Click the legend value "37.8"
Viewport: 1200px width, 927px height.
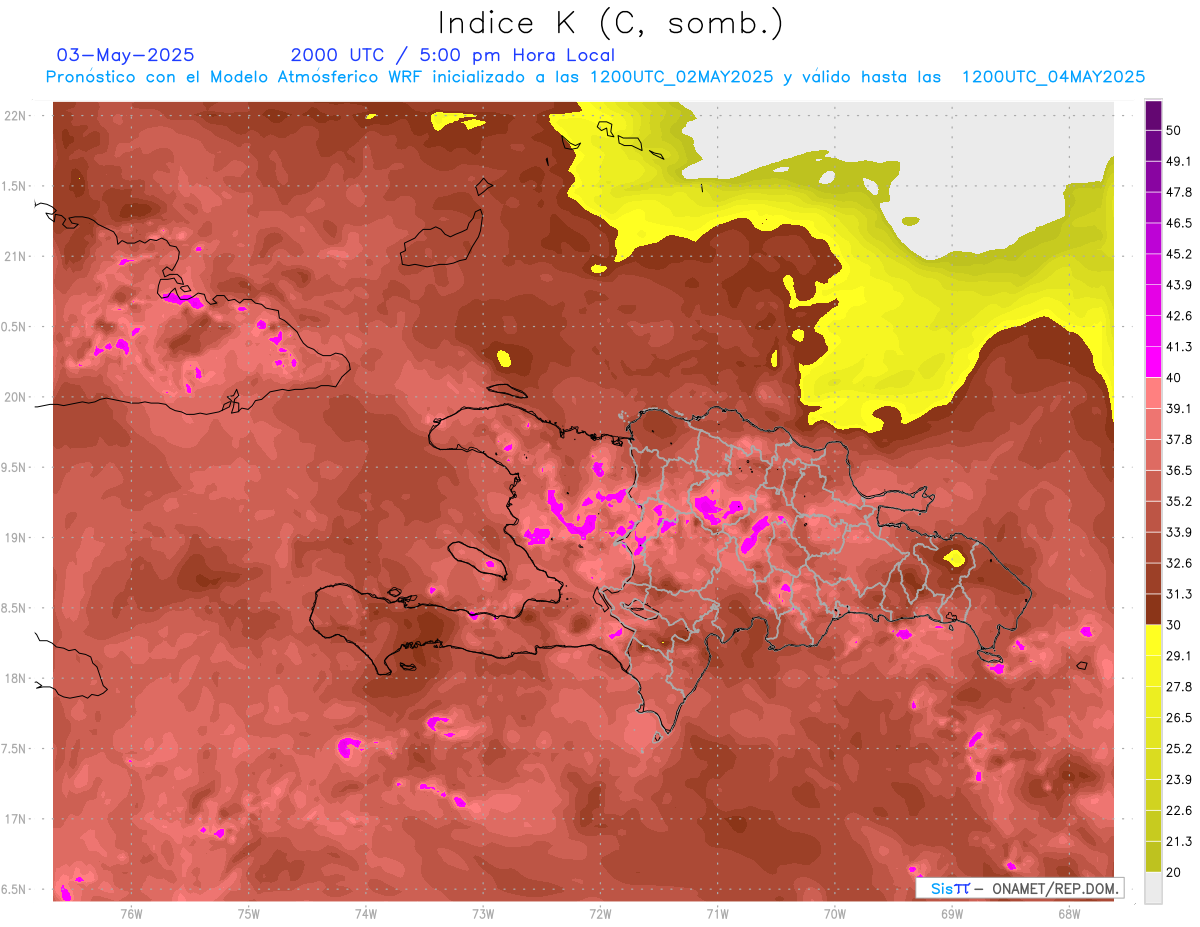coord(1179,439)
